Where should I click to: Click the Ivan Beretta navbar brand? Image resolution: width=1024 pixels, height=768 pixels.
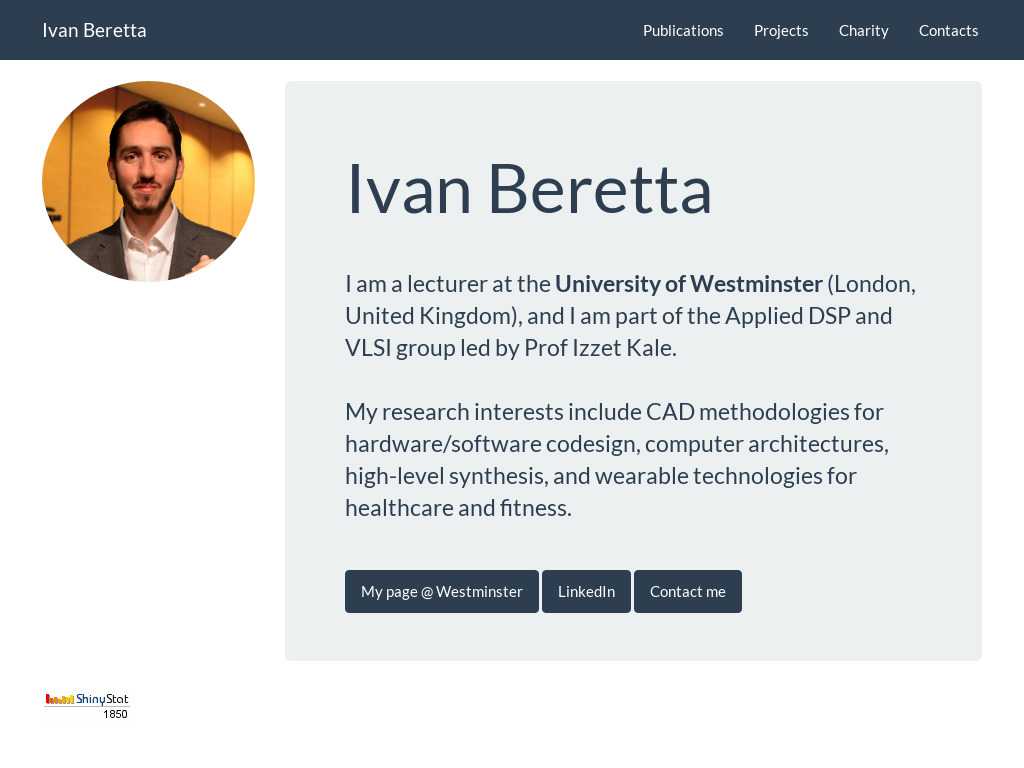pyautogui.click(x=94, y=30)
